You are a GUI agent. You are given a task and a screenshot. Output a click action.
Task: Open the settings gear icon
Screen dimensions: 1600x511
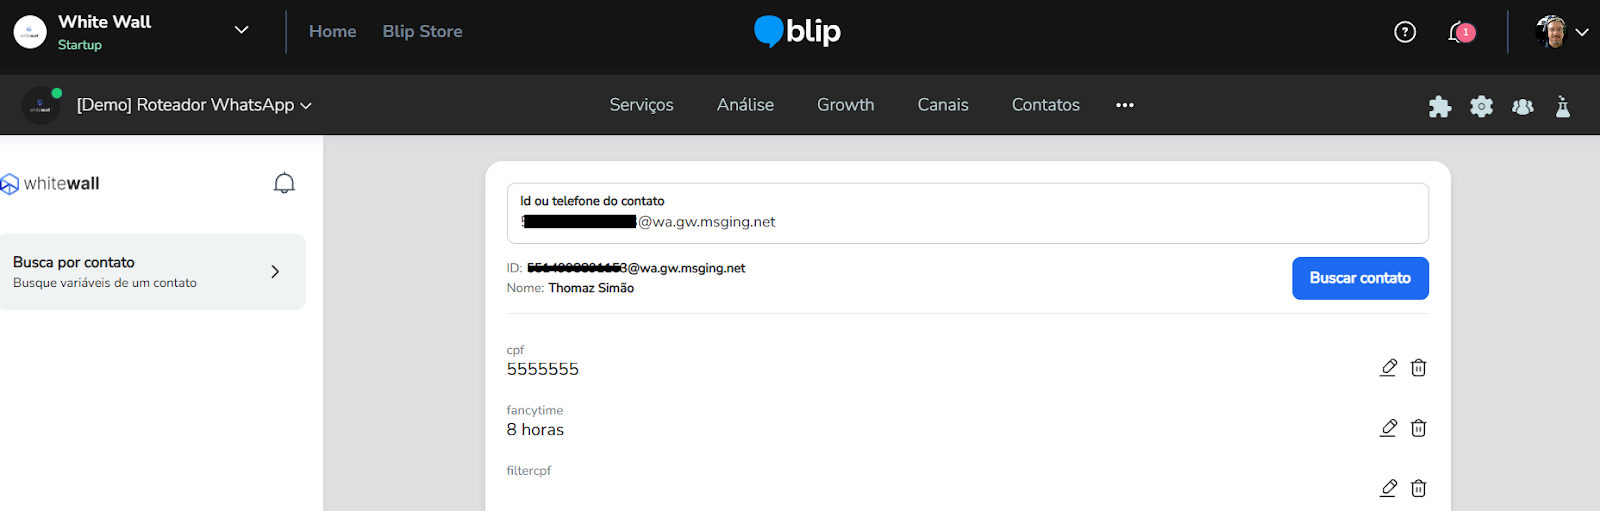[x=1481, y=106]
